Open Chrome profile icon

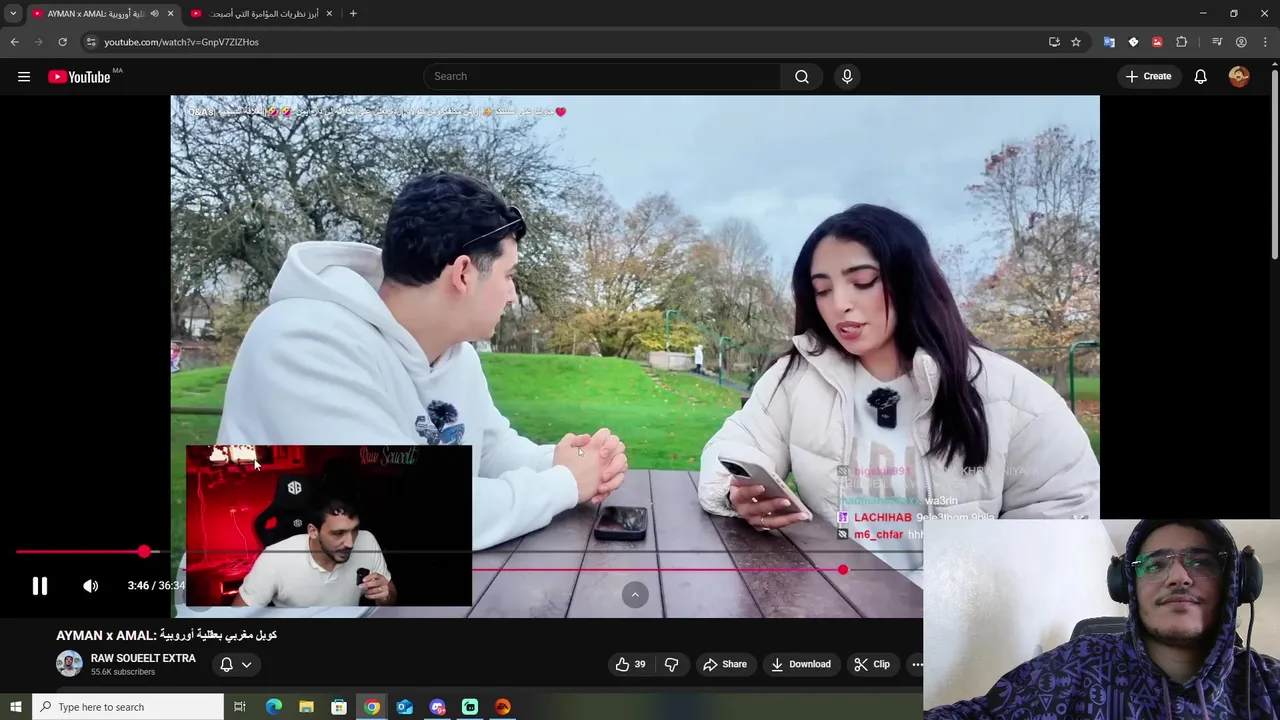(1241, 42)
